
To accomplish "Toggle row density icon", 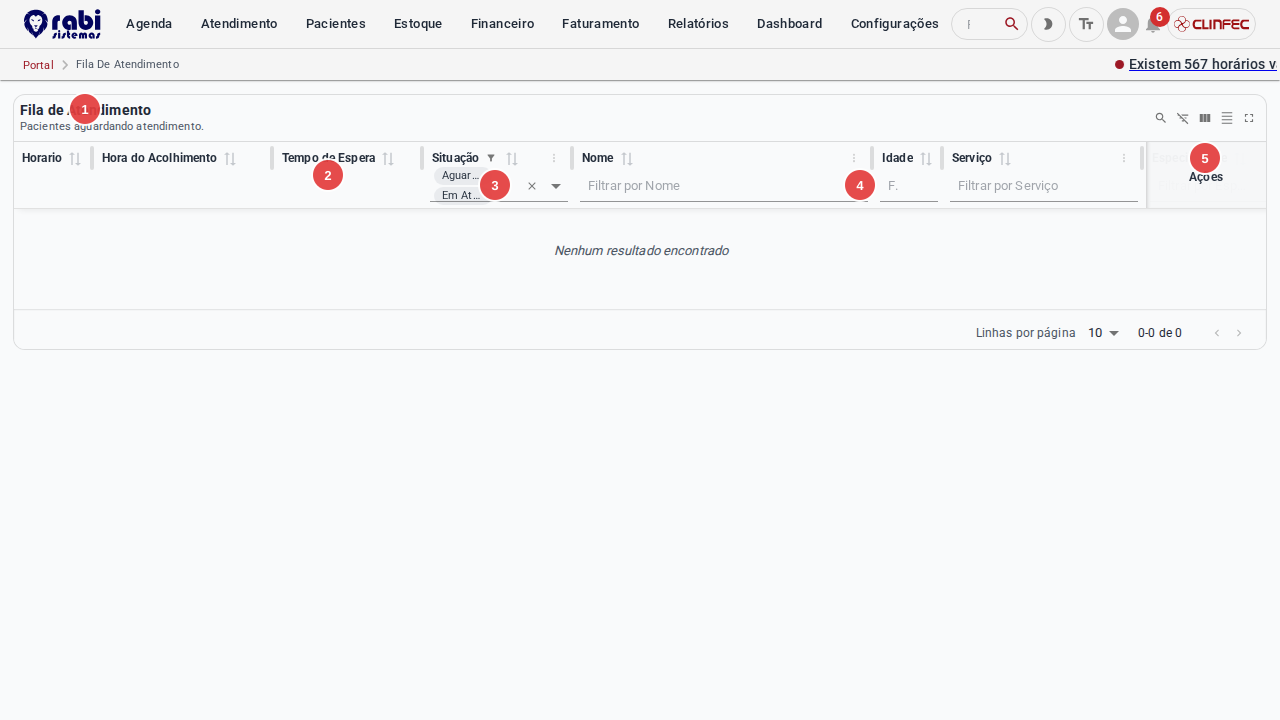I will coord(1227,118).
